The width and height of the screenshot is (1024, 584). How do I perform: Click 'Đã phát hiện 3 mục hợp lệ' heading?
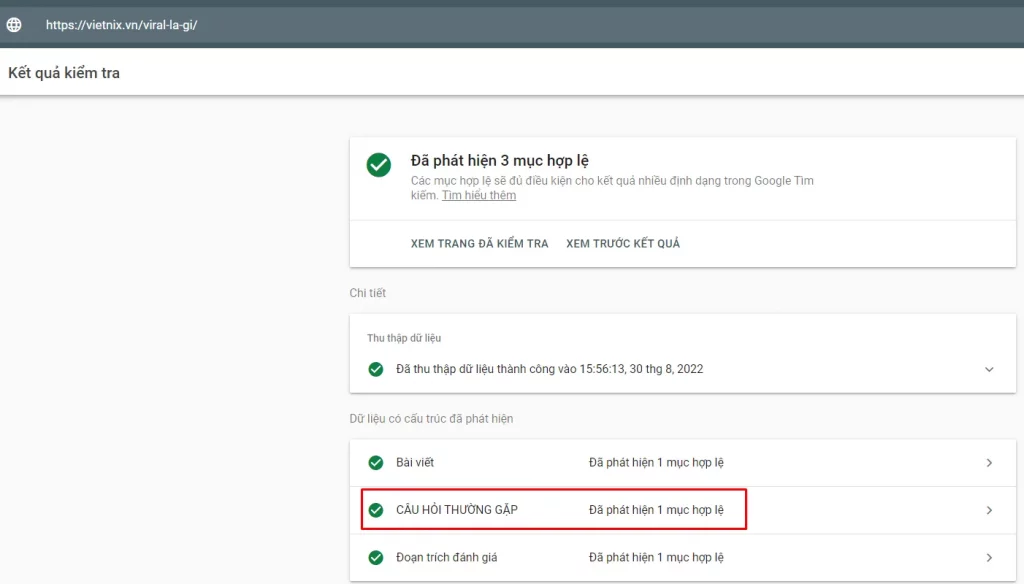coord(500,161)
